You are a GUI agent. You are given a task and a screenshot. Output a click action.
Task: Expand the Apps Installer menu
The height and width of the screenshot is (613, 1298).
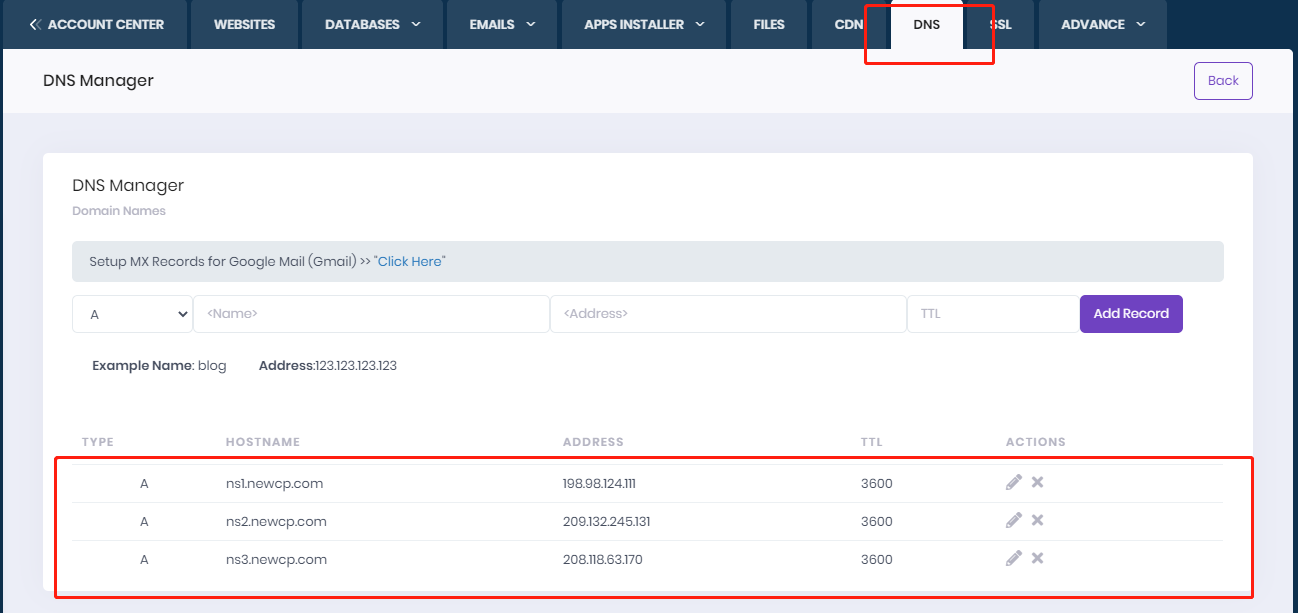(643, 24)
